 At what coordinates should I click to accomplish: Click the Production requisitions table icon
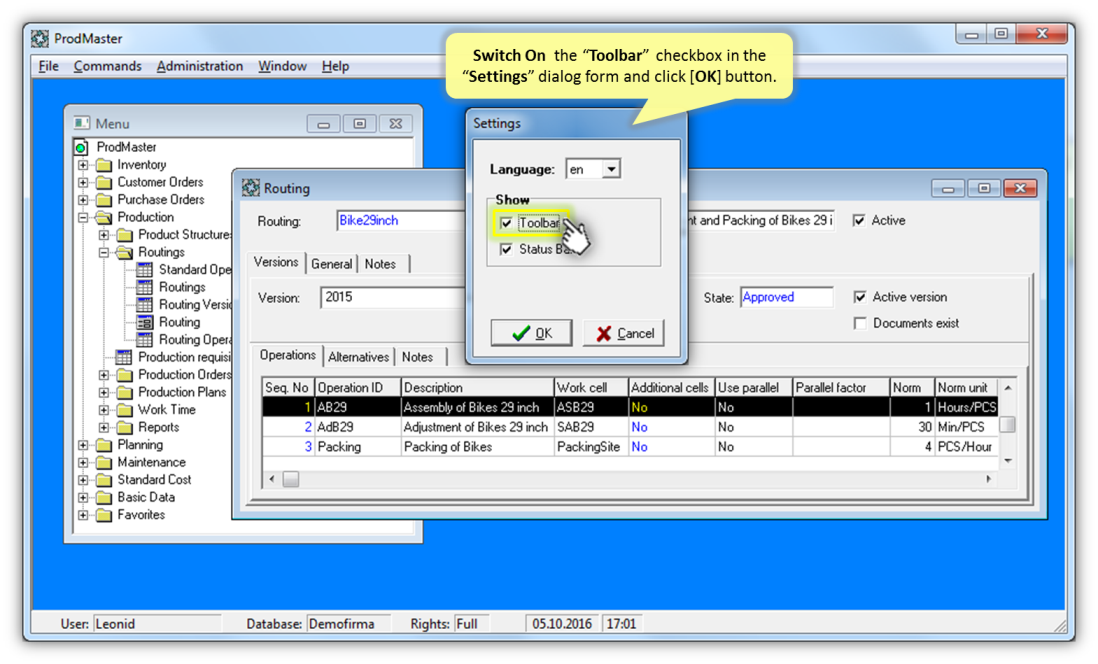(124, 357)
